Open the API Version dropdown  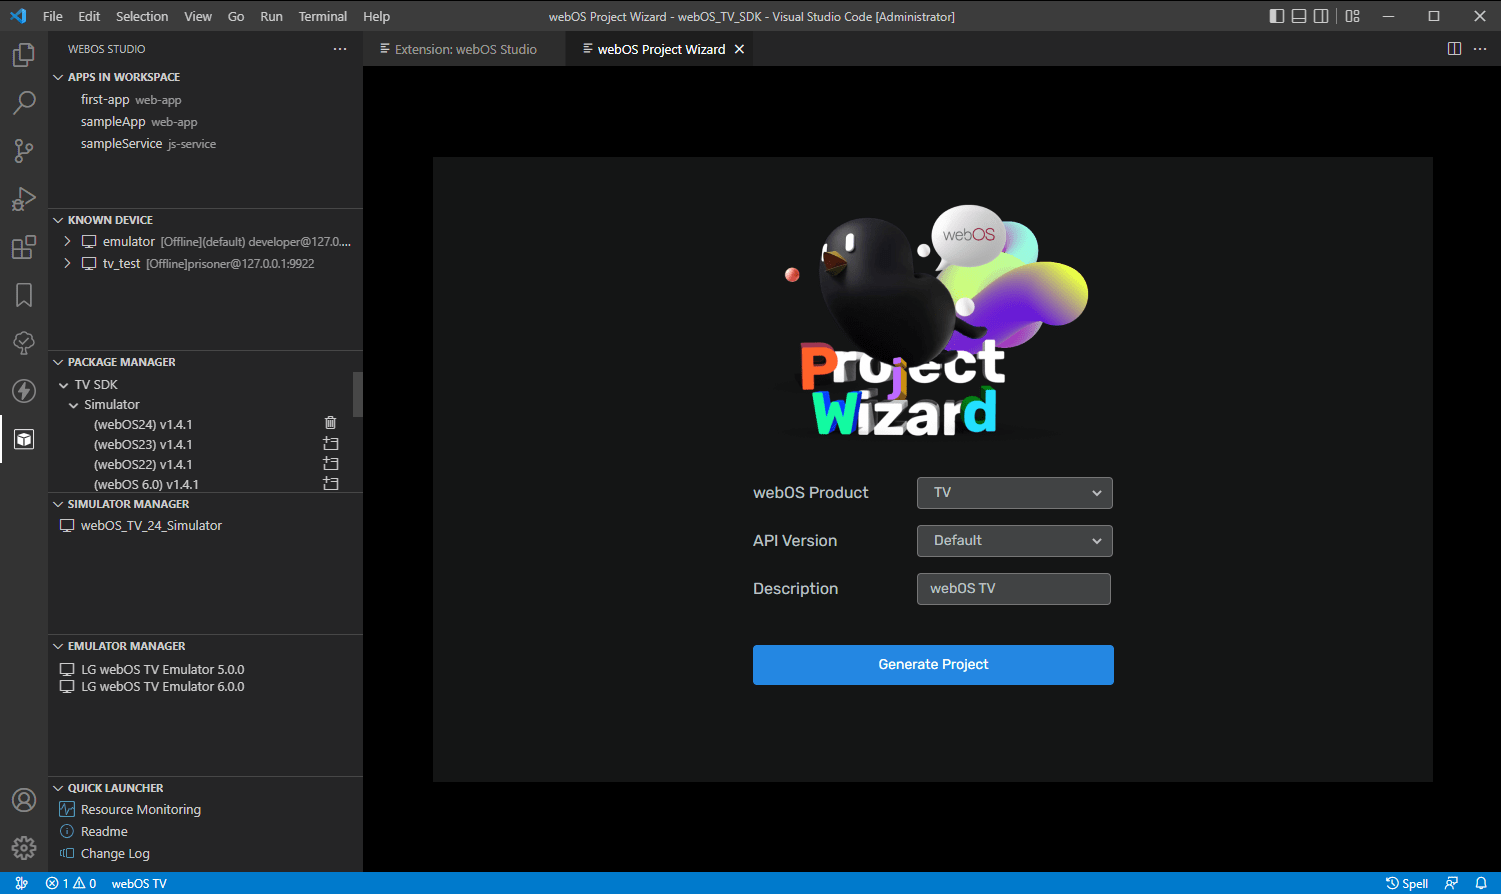pyautogui.click(x=1014, y=541)
